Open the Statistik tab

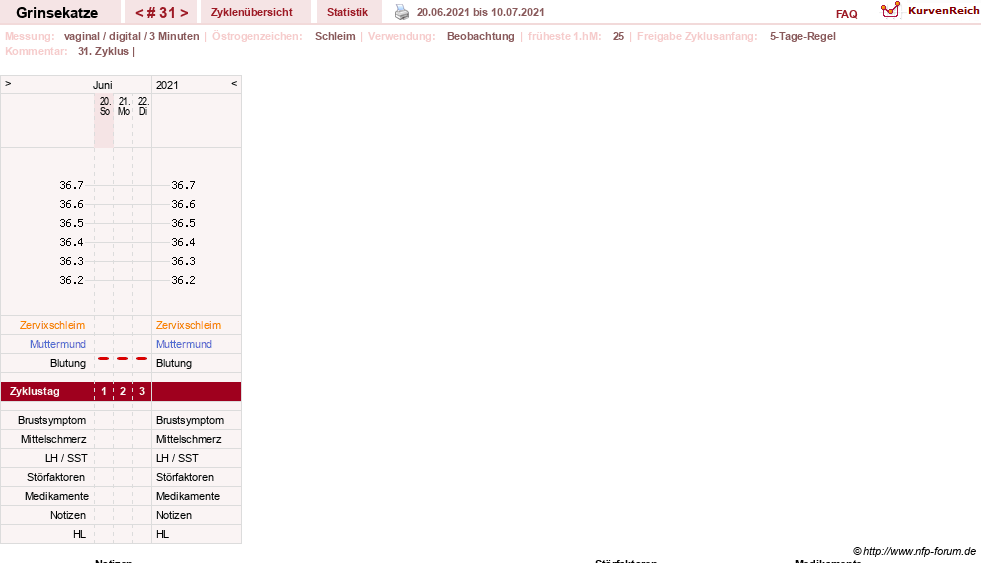[x=347, y=12]
